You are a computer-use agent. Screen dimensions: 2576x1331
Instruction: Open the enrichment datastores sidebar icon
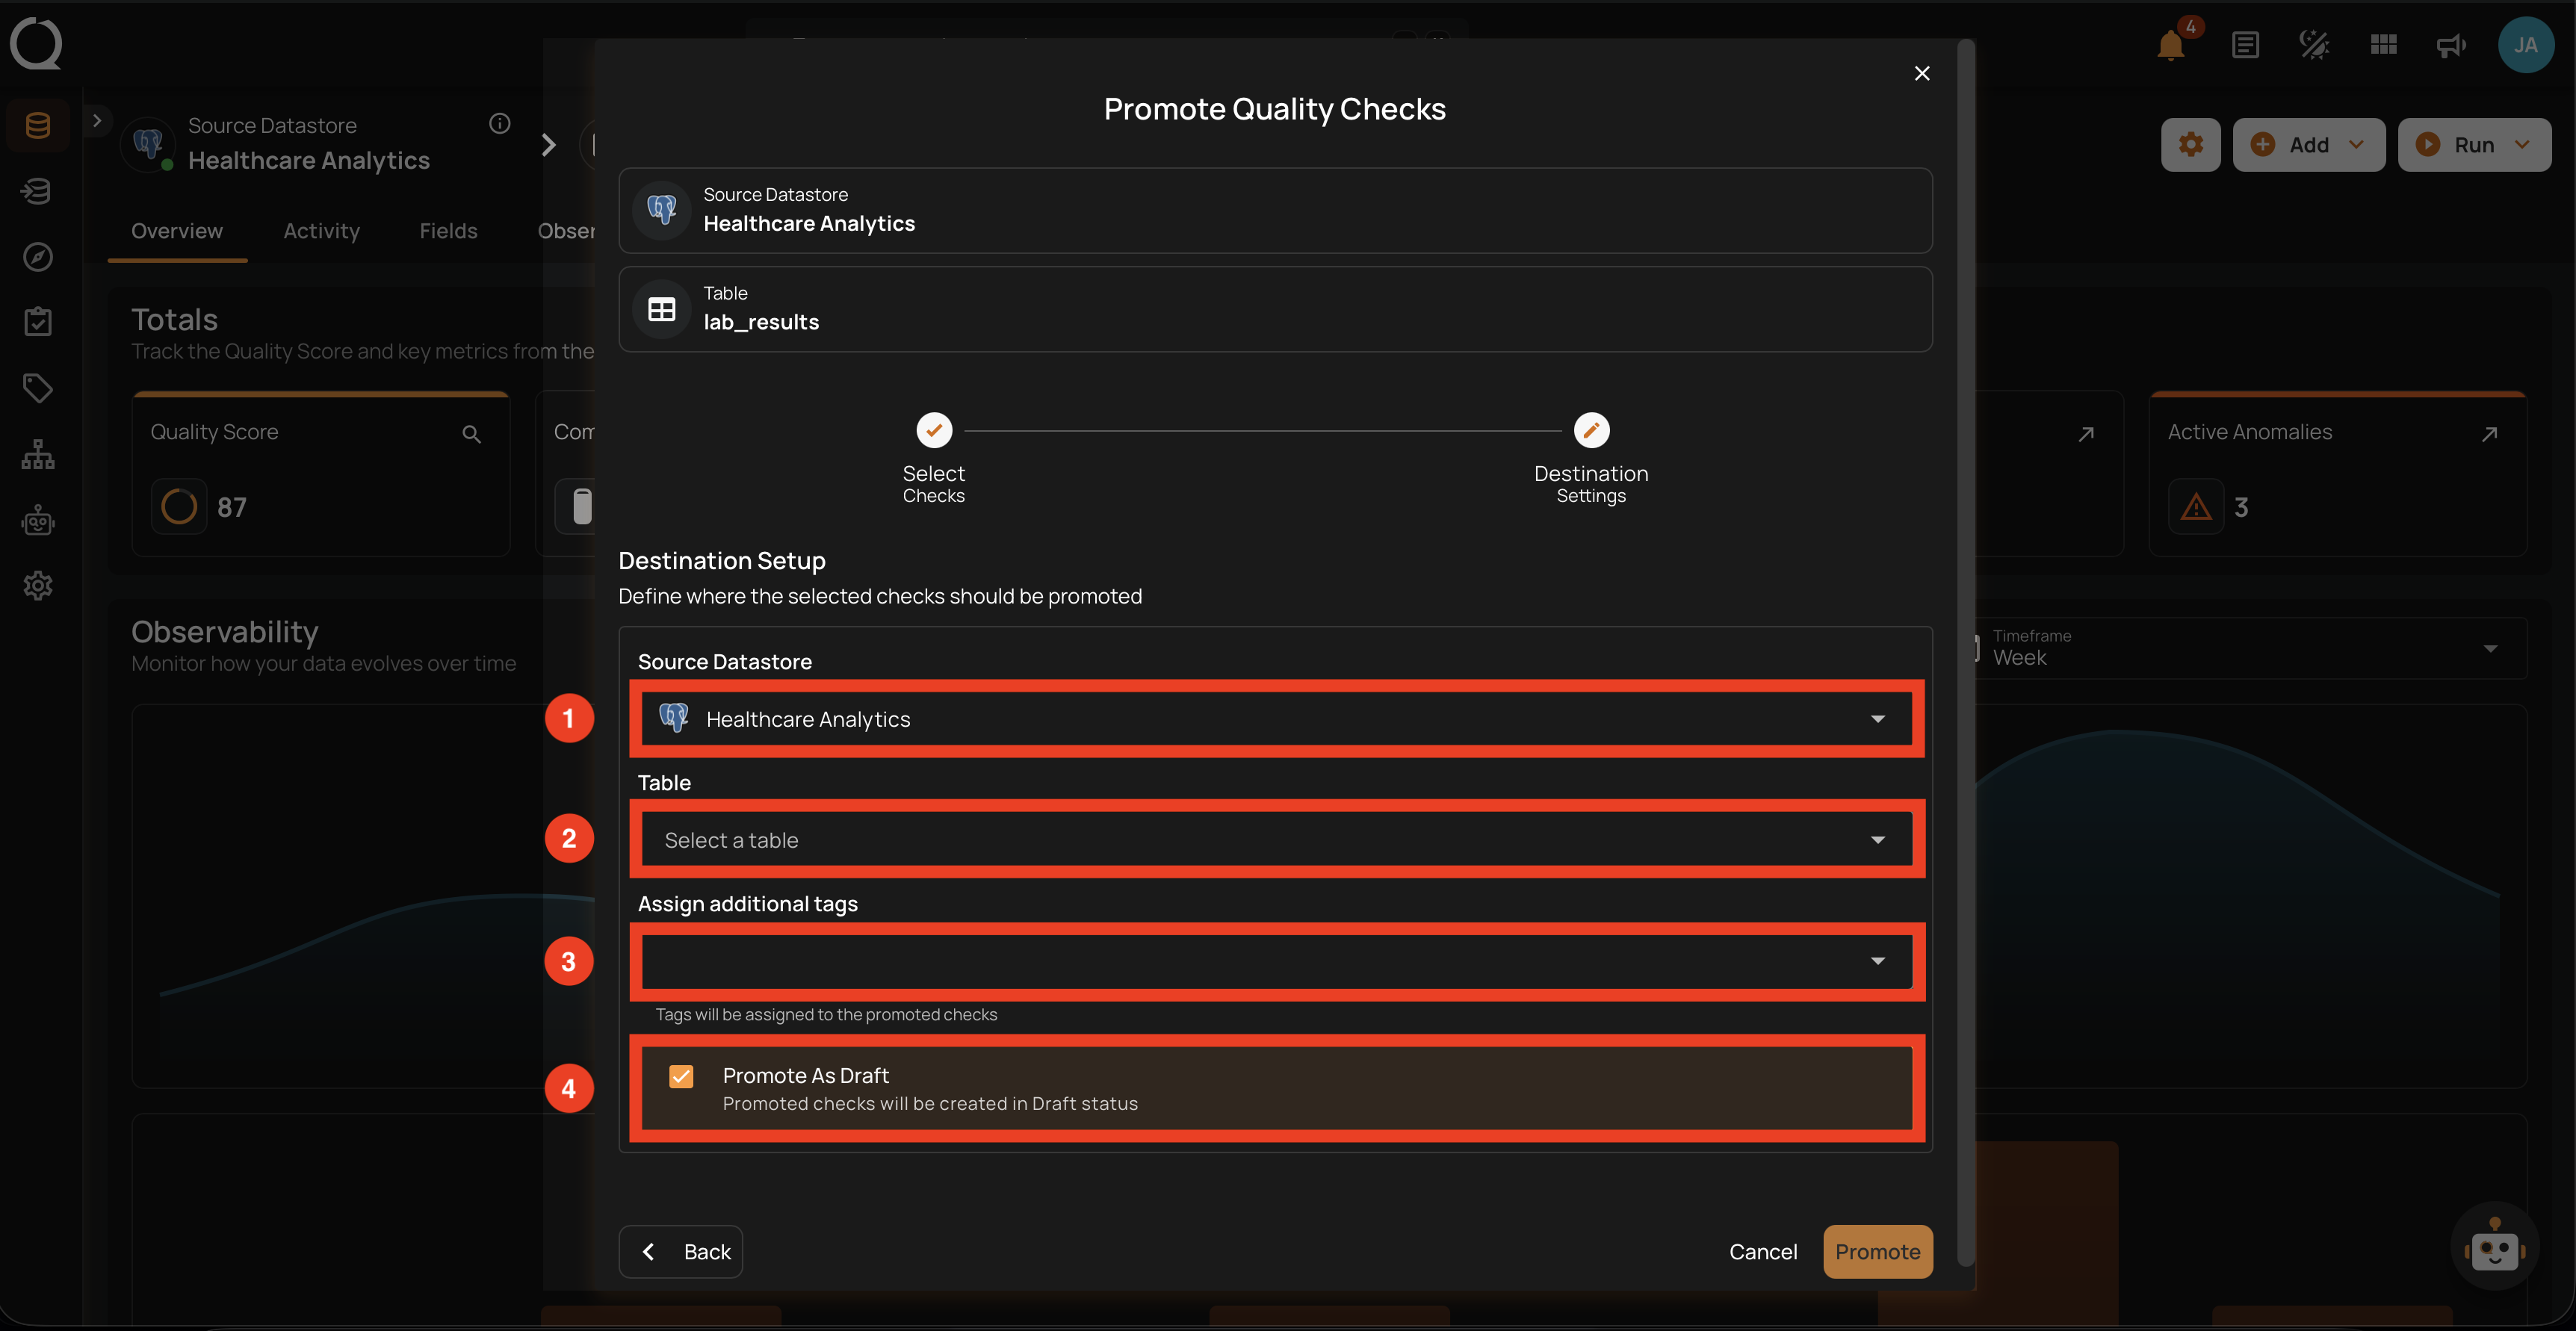[x=38, y=191]
